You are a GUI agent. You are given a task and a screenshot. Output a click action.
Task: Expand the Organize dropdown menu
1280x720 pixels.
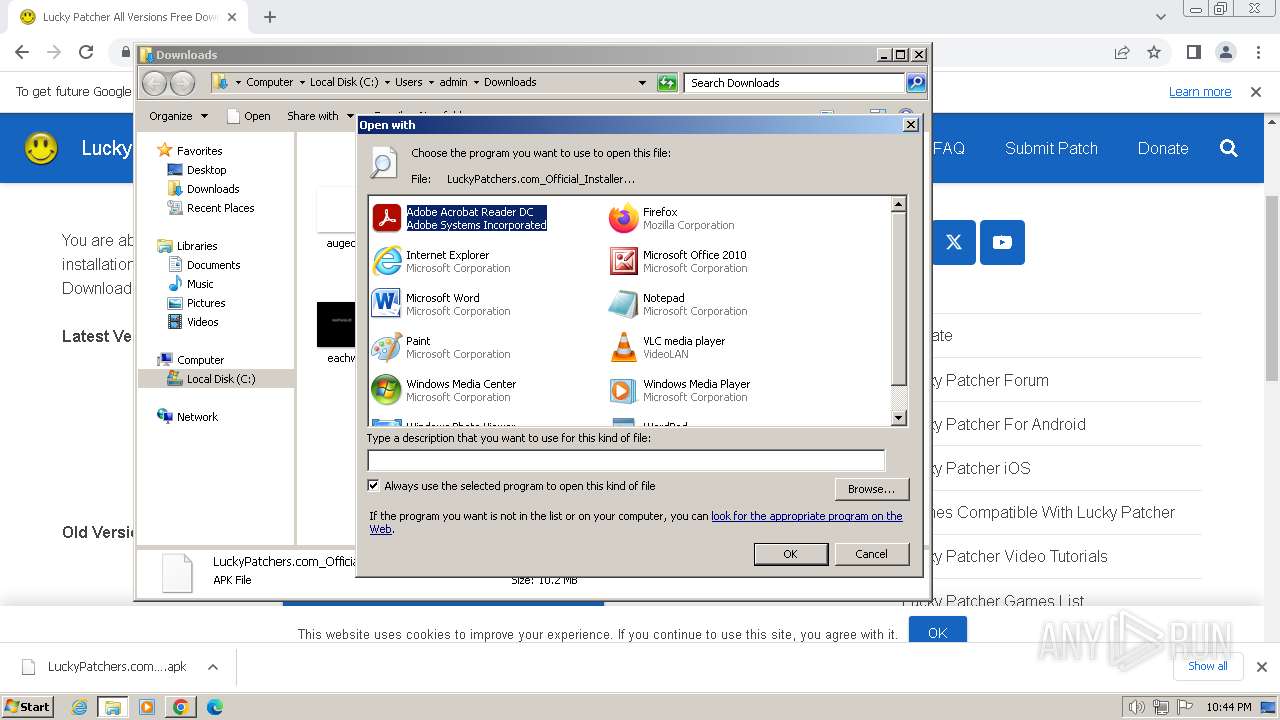(x=178, y=116)
